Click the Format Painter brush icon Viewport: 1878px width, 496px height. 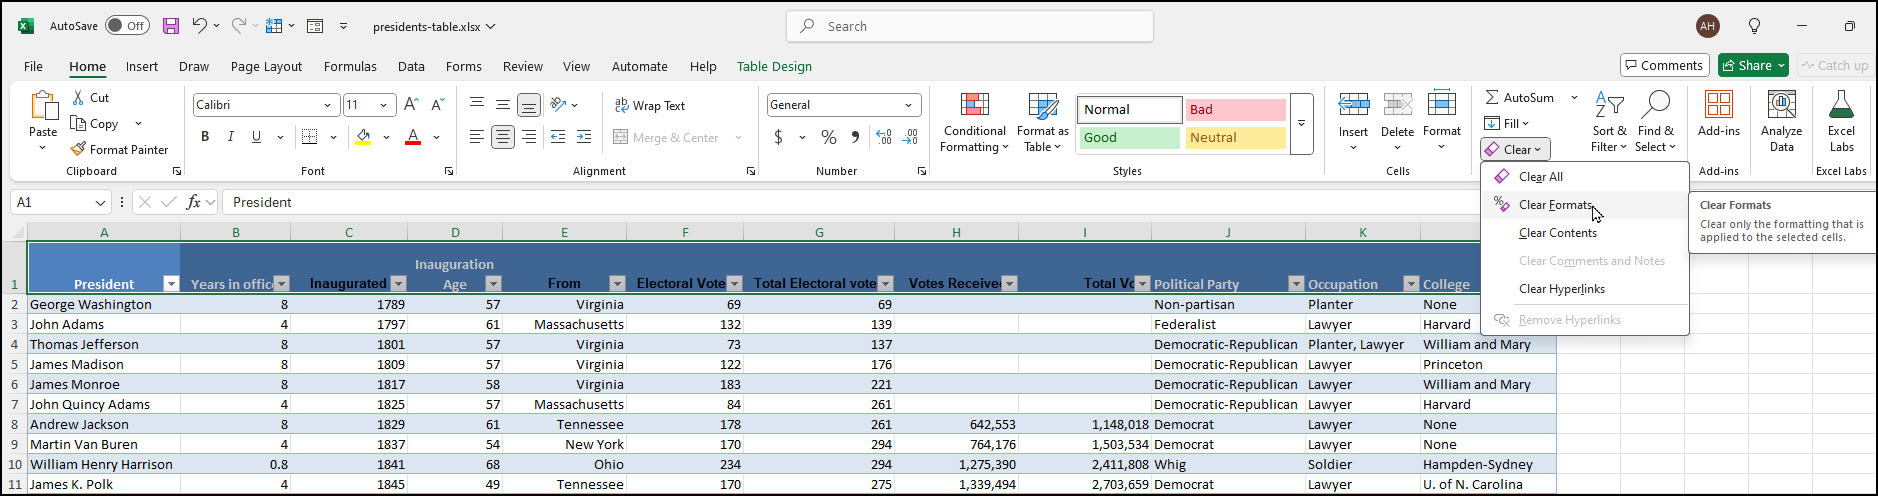pyautogui.click(x=78, y=149)
